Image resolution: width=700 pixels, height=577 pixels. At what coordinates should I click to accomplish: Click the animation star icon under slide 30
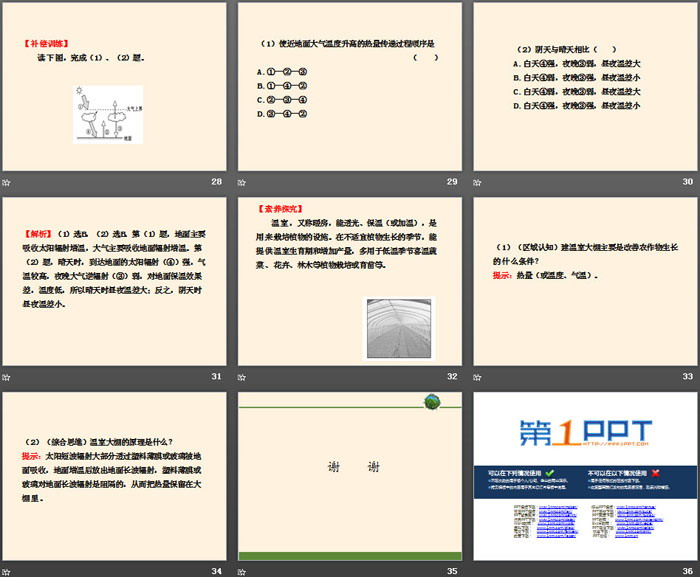478,182
